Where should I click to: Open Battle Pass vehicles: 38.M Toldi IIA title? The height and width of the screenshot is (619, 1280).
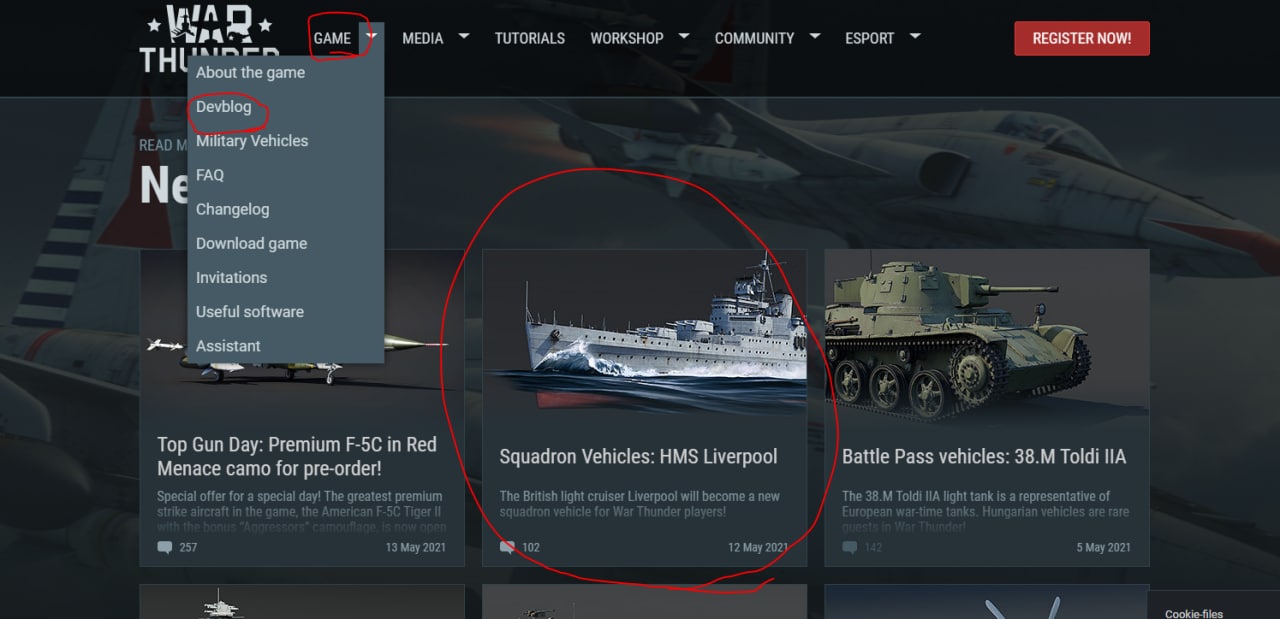click(984, 456)
